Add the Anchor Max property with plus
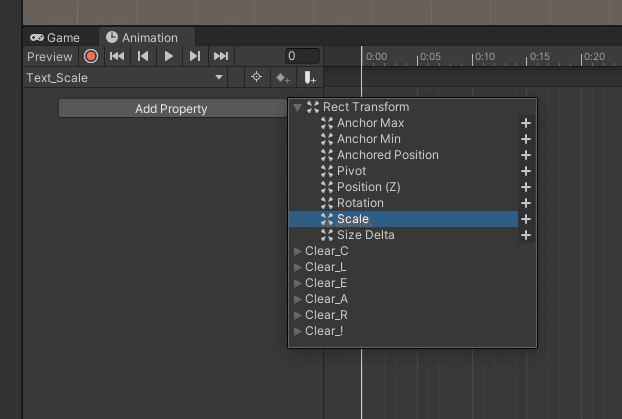 pos(526,123)
